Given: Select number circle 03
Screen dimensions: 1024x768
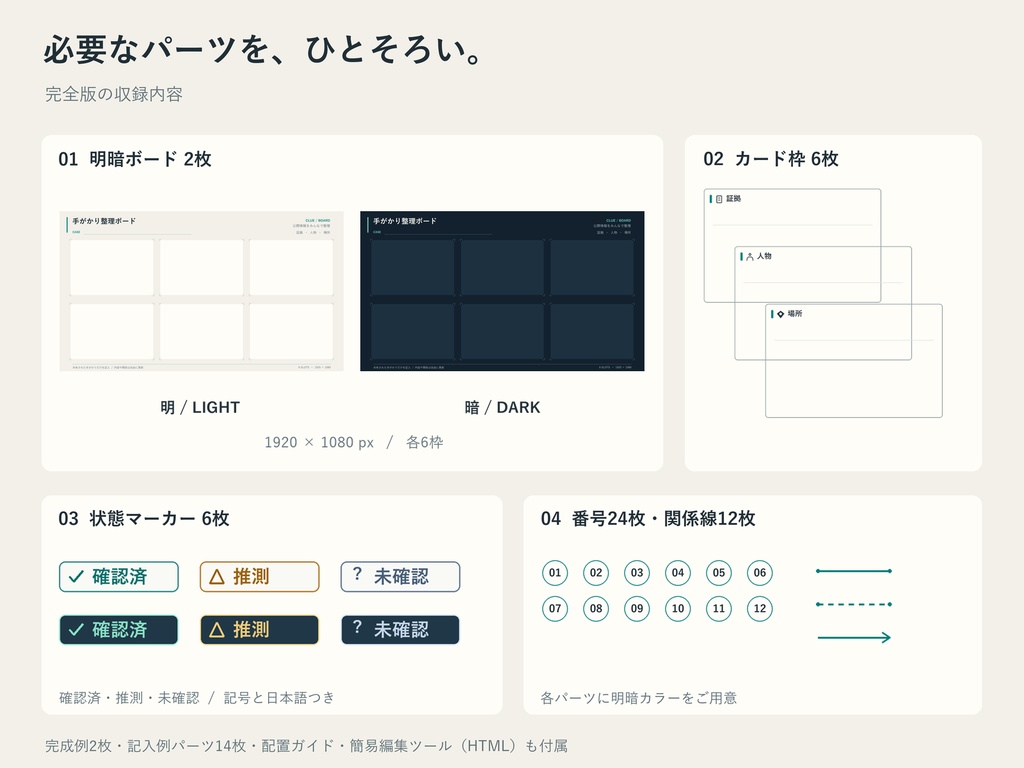Looking at the screenshot, I should (x=637, y=573).
